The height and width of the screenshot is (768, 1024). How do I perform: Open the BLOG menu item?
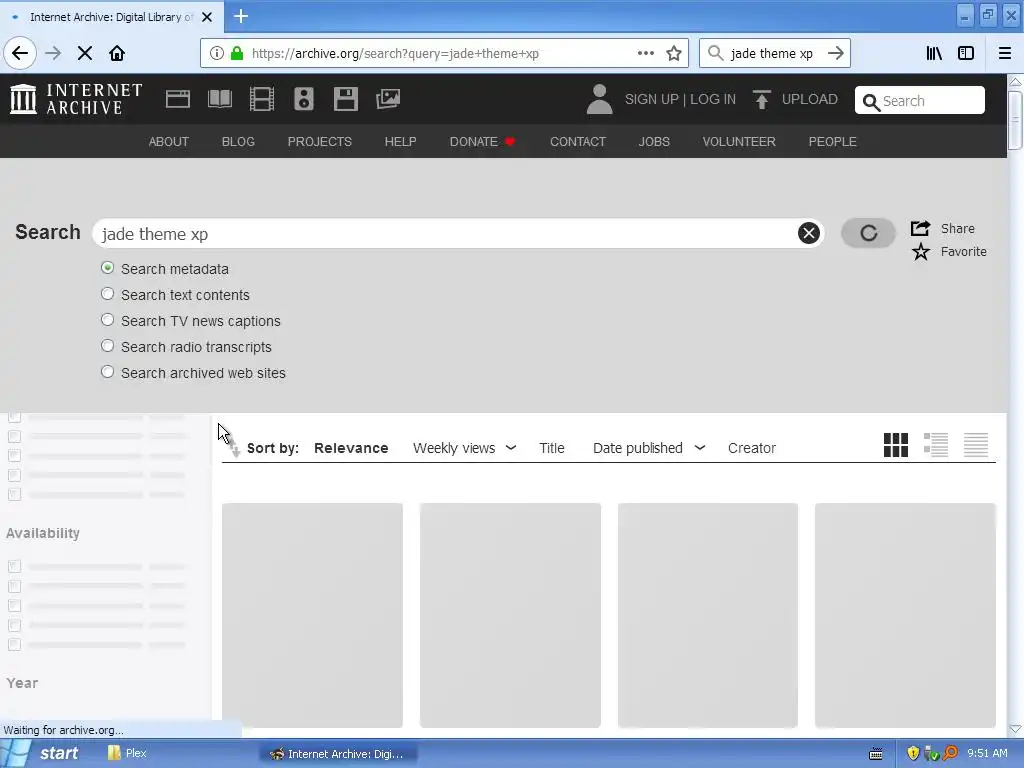pos(238,142)
